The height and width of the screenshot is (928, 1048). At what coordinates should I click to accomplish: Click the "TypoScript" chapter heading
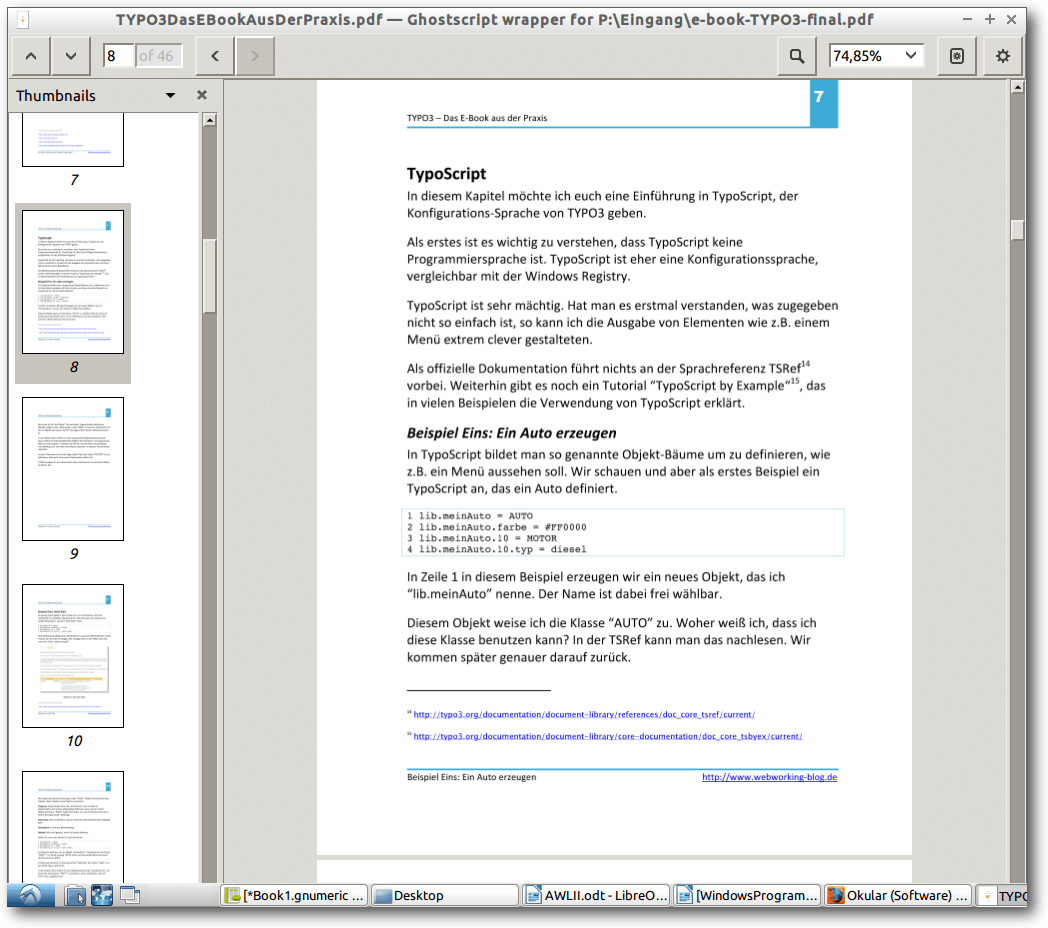pos(446,174)
